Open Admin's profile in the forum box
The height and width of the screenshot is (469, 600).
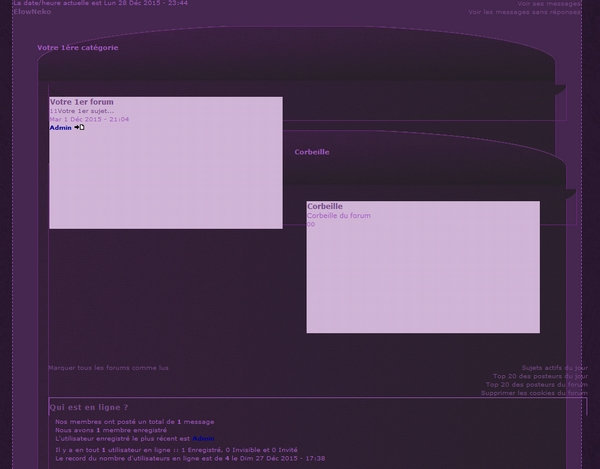60,128
